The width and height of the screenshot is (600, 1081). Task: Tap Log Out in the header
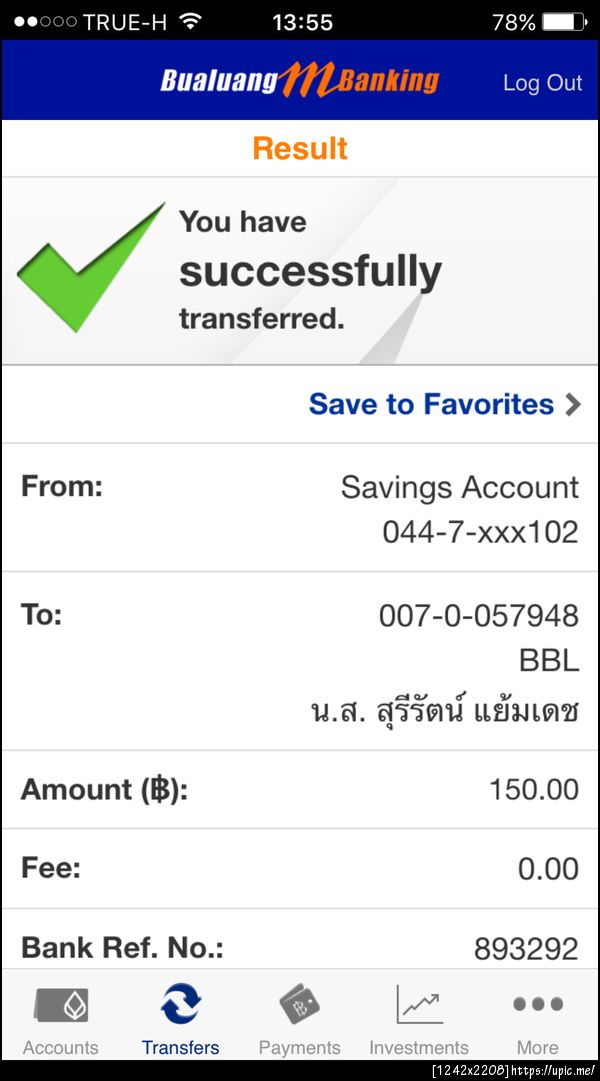click(x=542, y=83)
